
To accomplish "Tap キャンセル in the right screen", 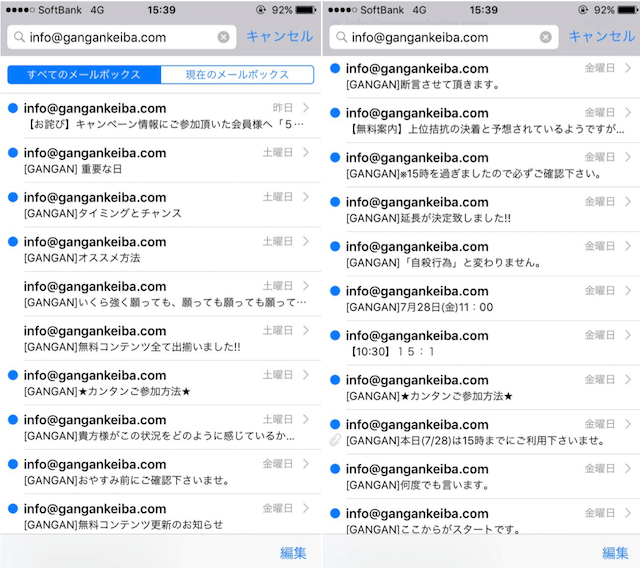I will pyautogui.click(x=602, y=36).
